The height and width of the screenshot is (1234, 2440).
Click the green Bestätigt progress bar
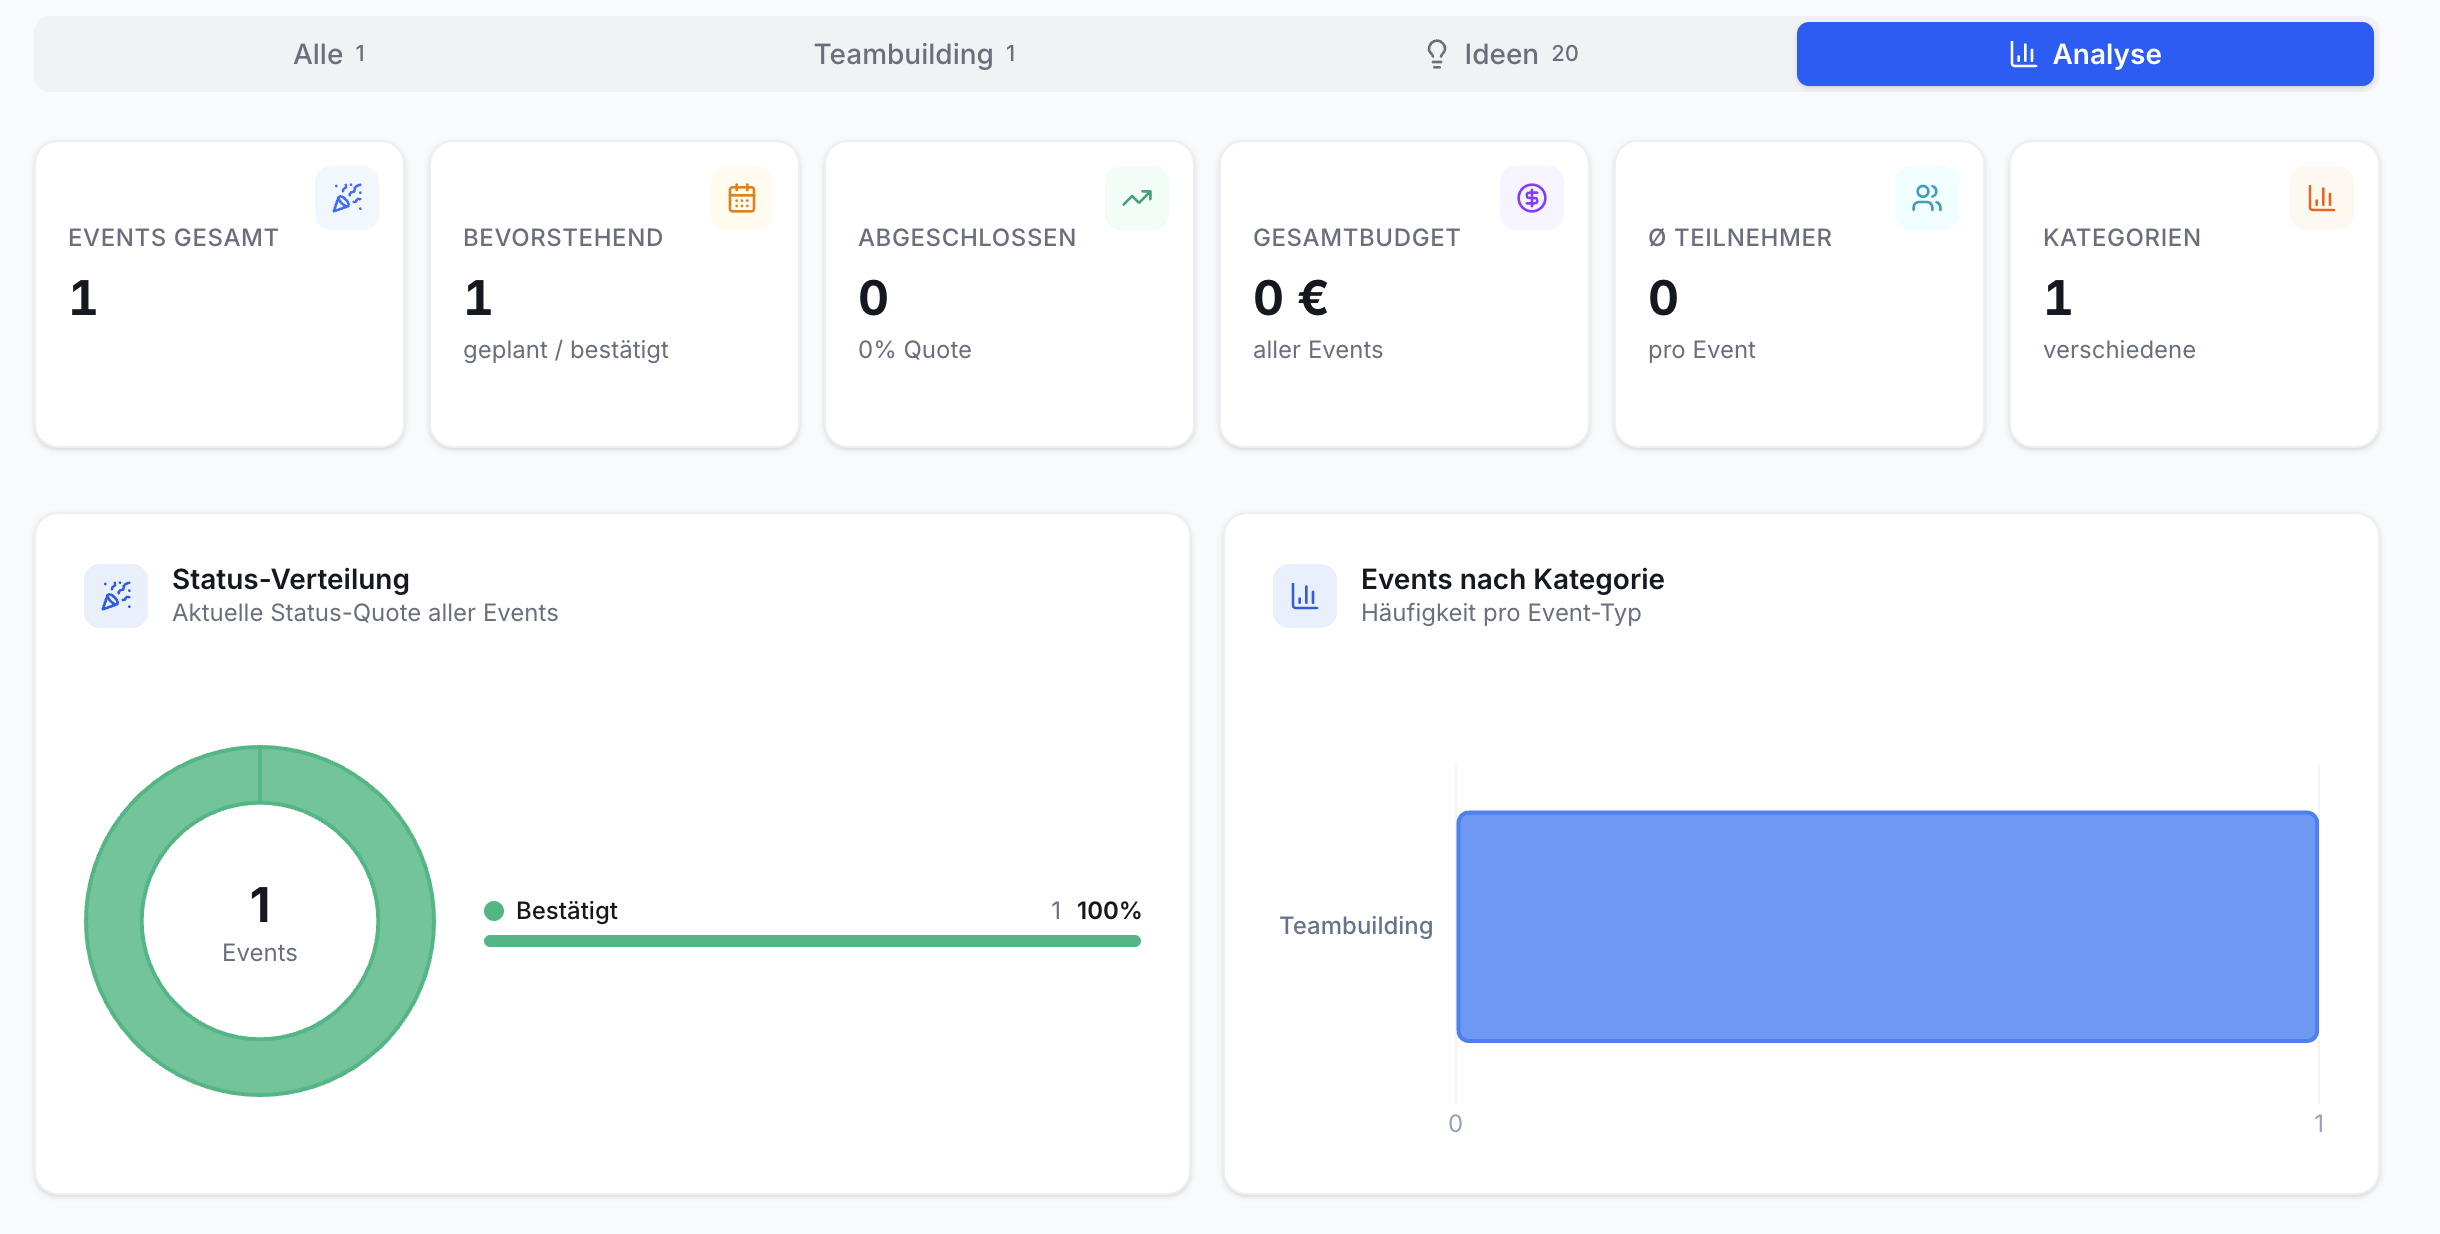[x=812, y=941]
